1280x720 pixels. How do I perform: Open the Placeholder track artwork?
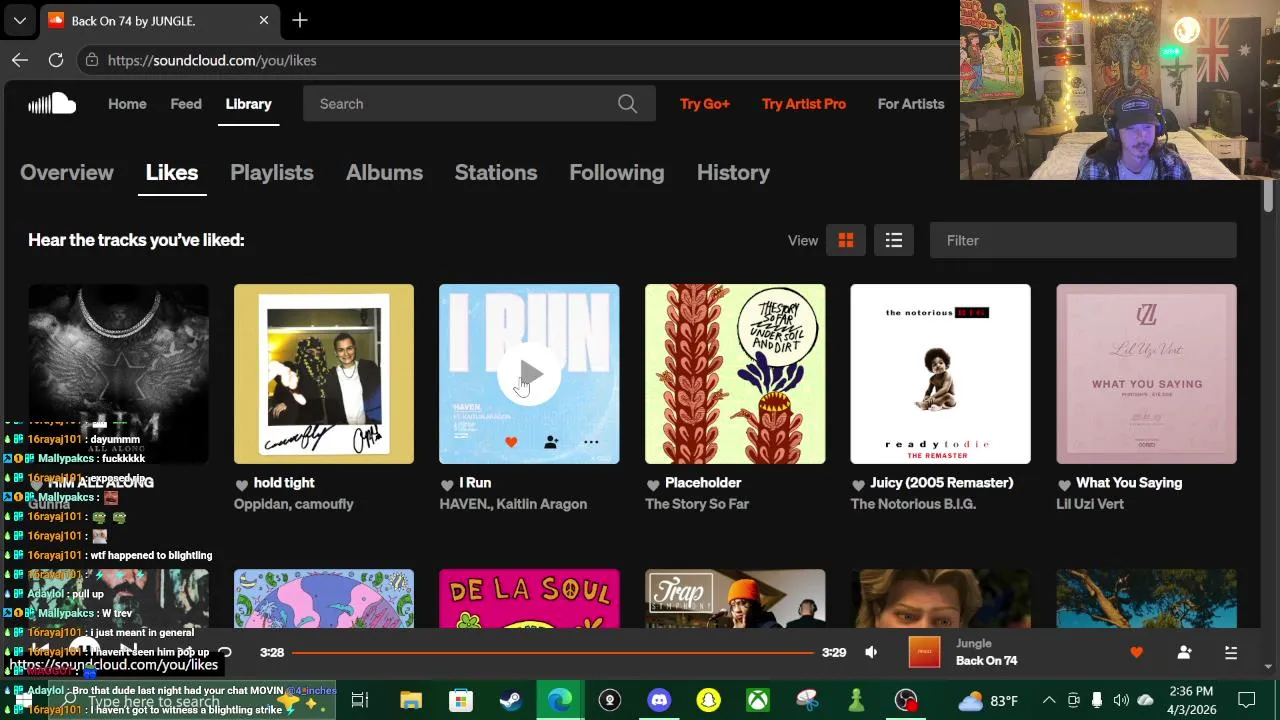point(735,374)
